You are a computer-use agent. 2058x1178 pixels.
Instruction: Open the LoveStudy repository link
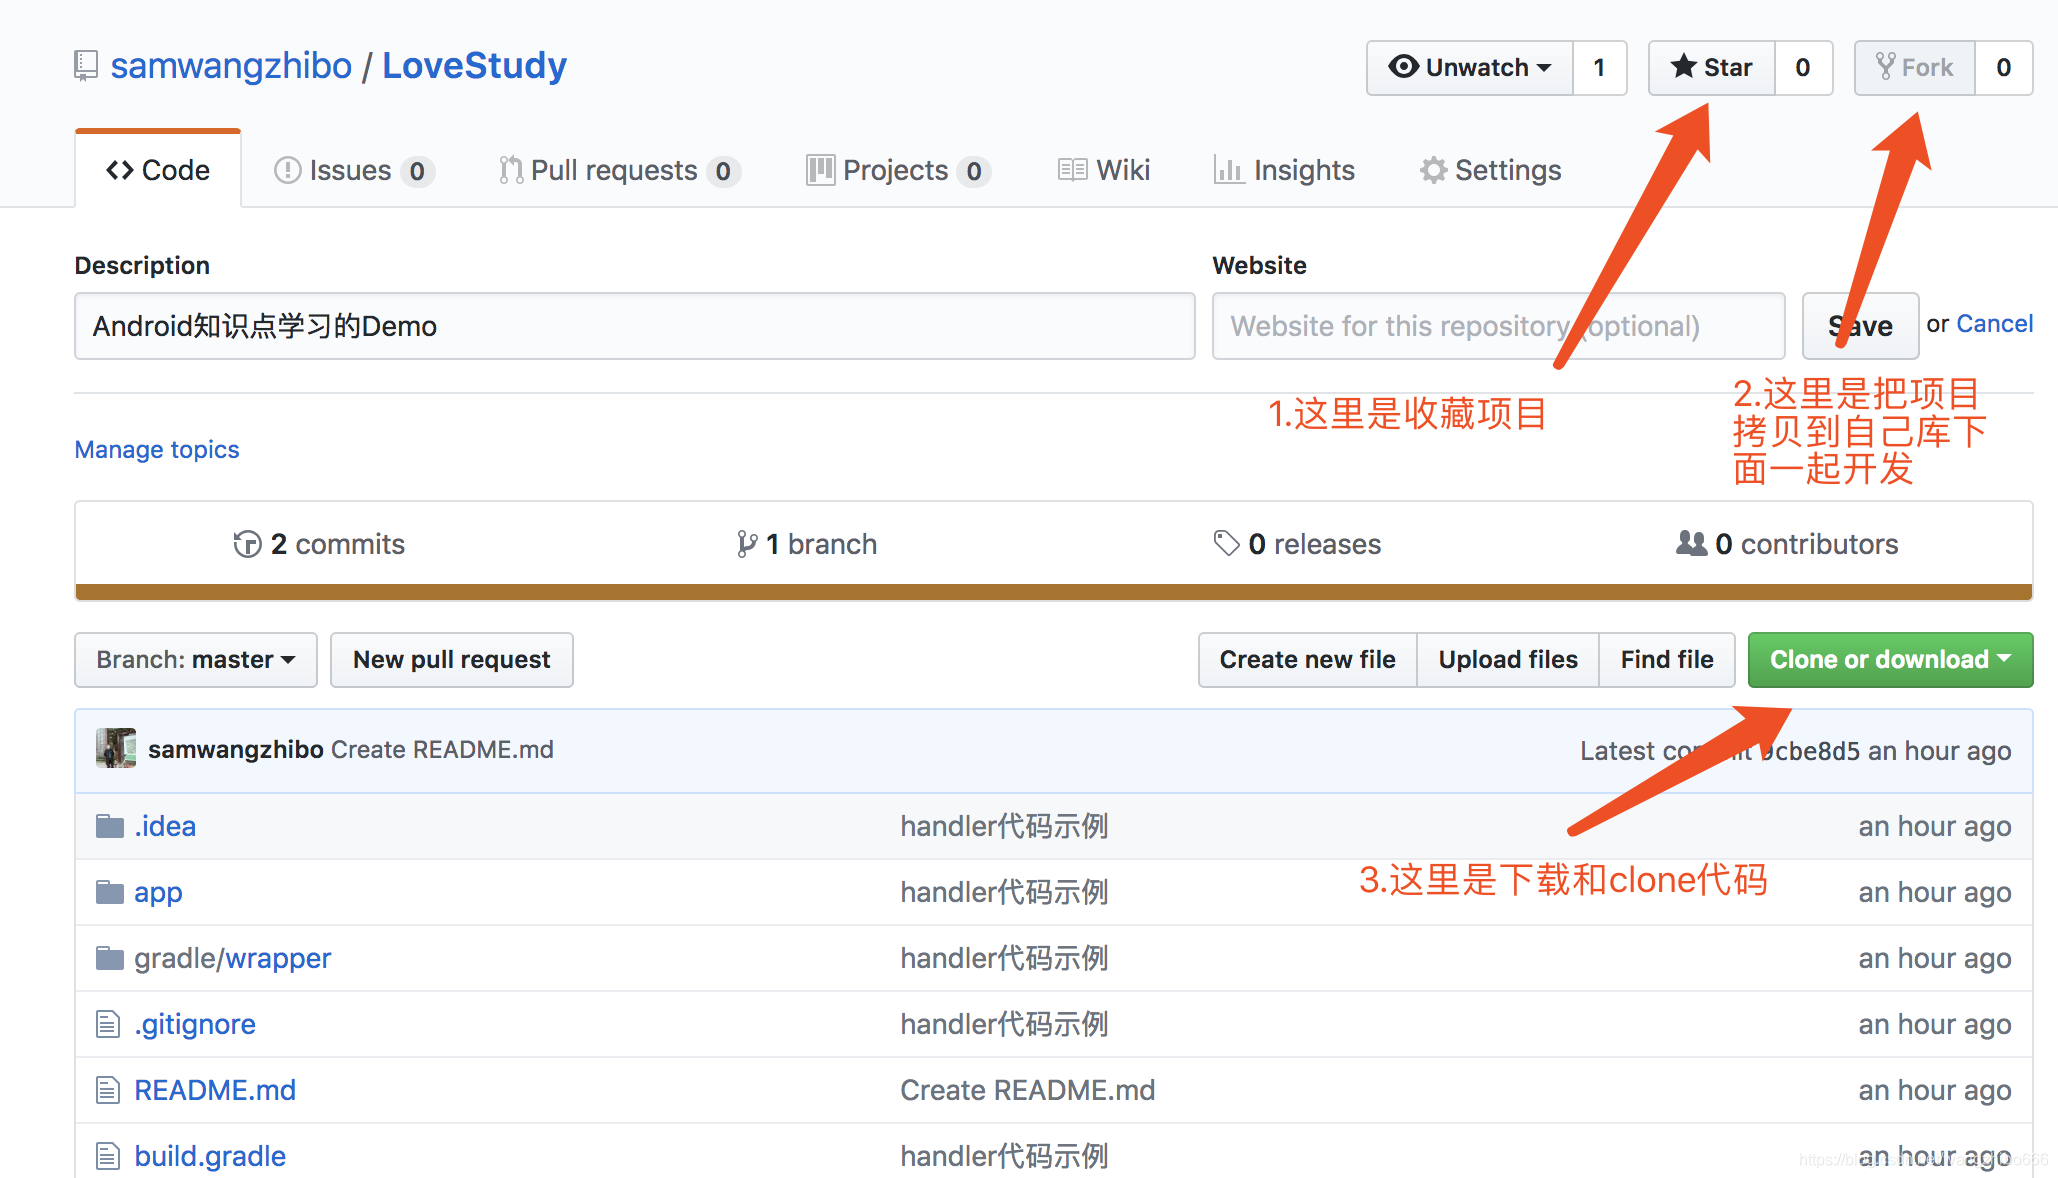point(474,66)
